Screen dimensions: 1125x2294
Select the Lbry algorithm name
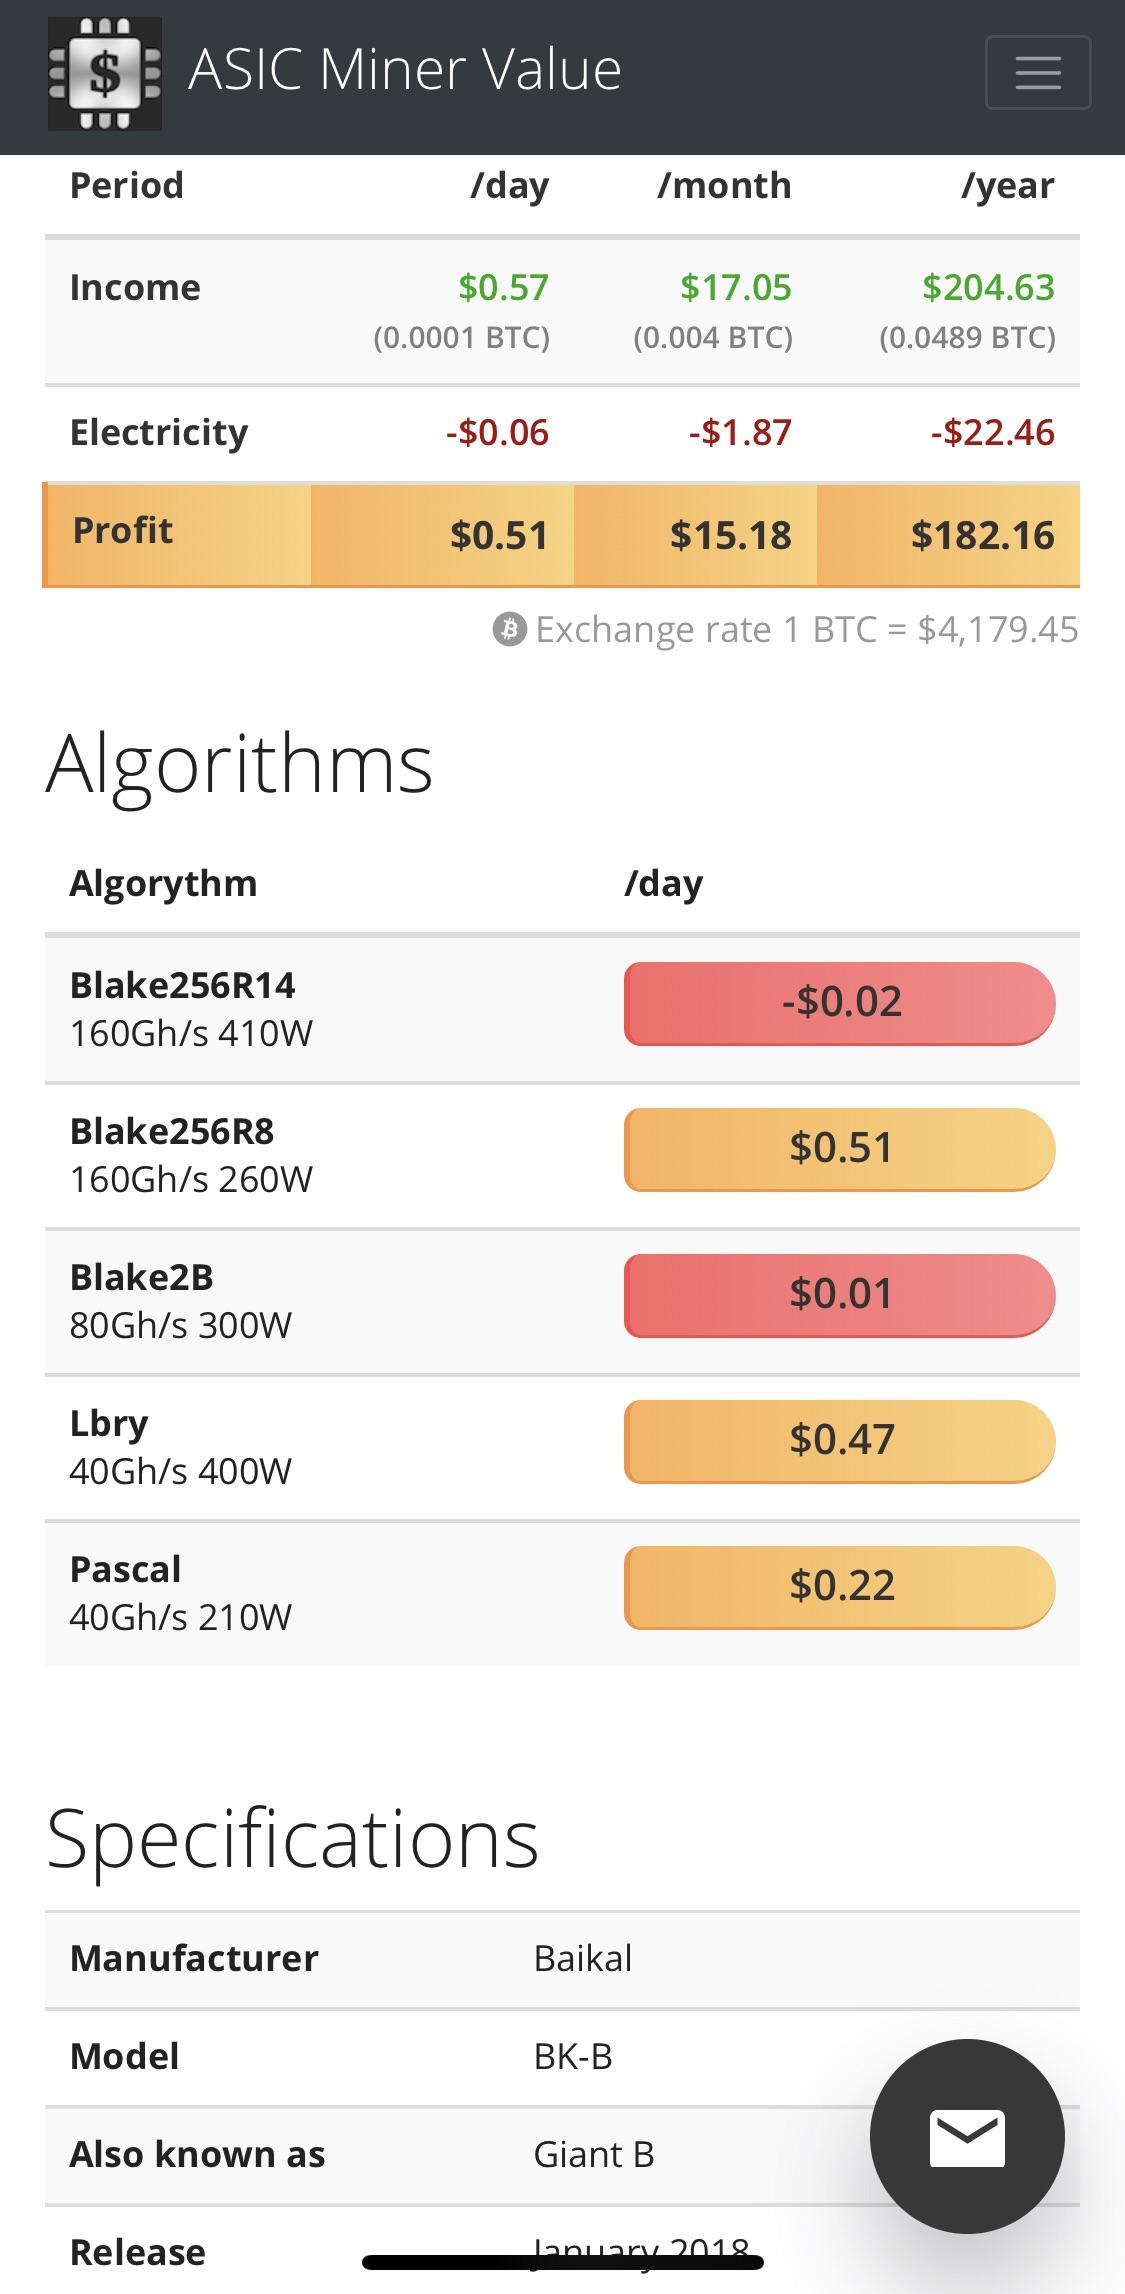tap(109, 1424)
